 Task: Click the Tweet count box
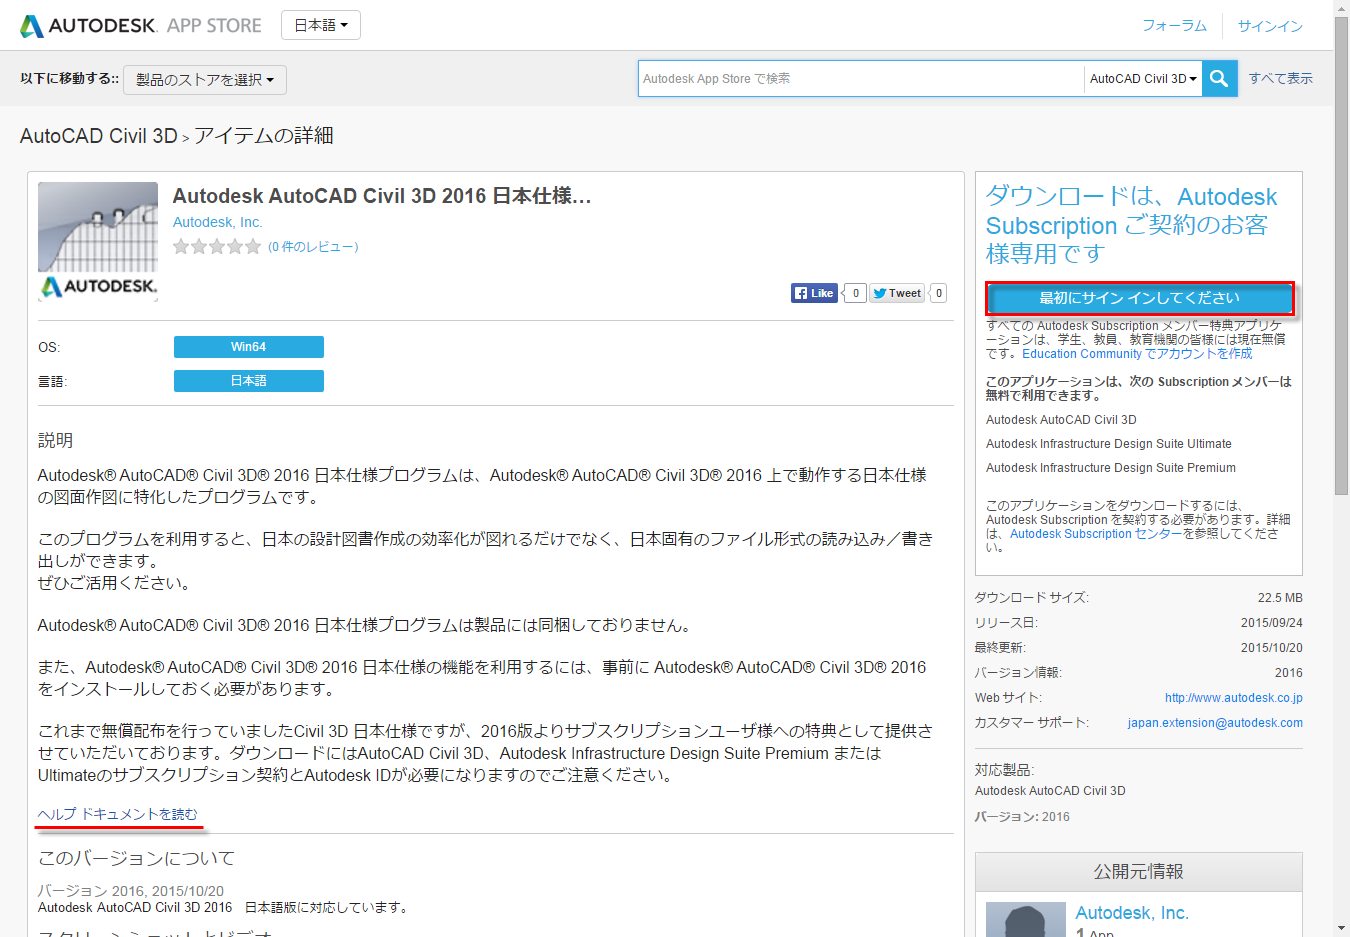point(938,293)
